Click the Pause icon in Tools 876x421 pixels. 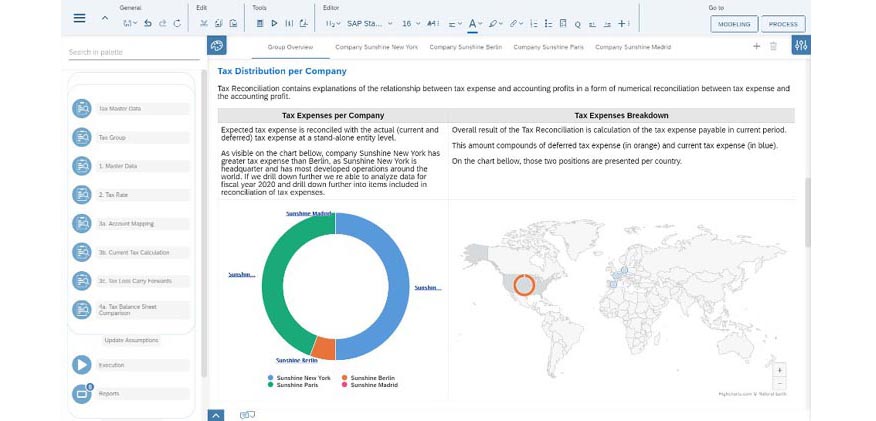pos(289,23)
